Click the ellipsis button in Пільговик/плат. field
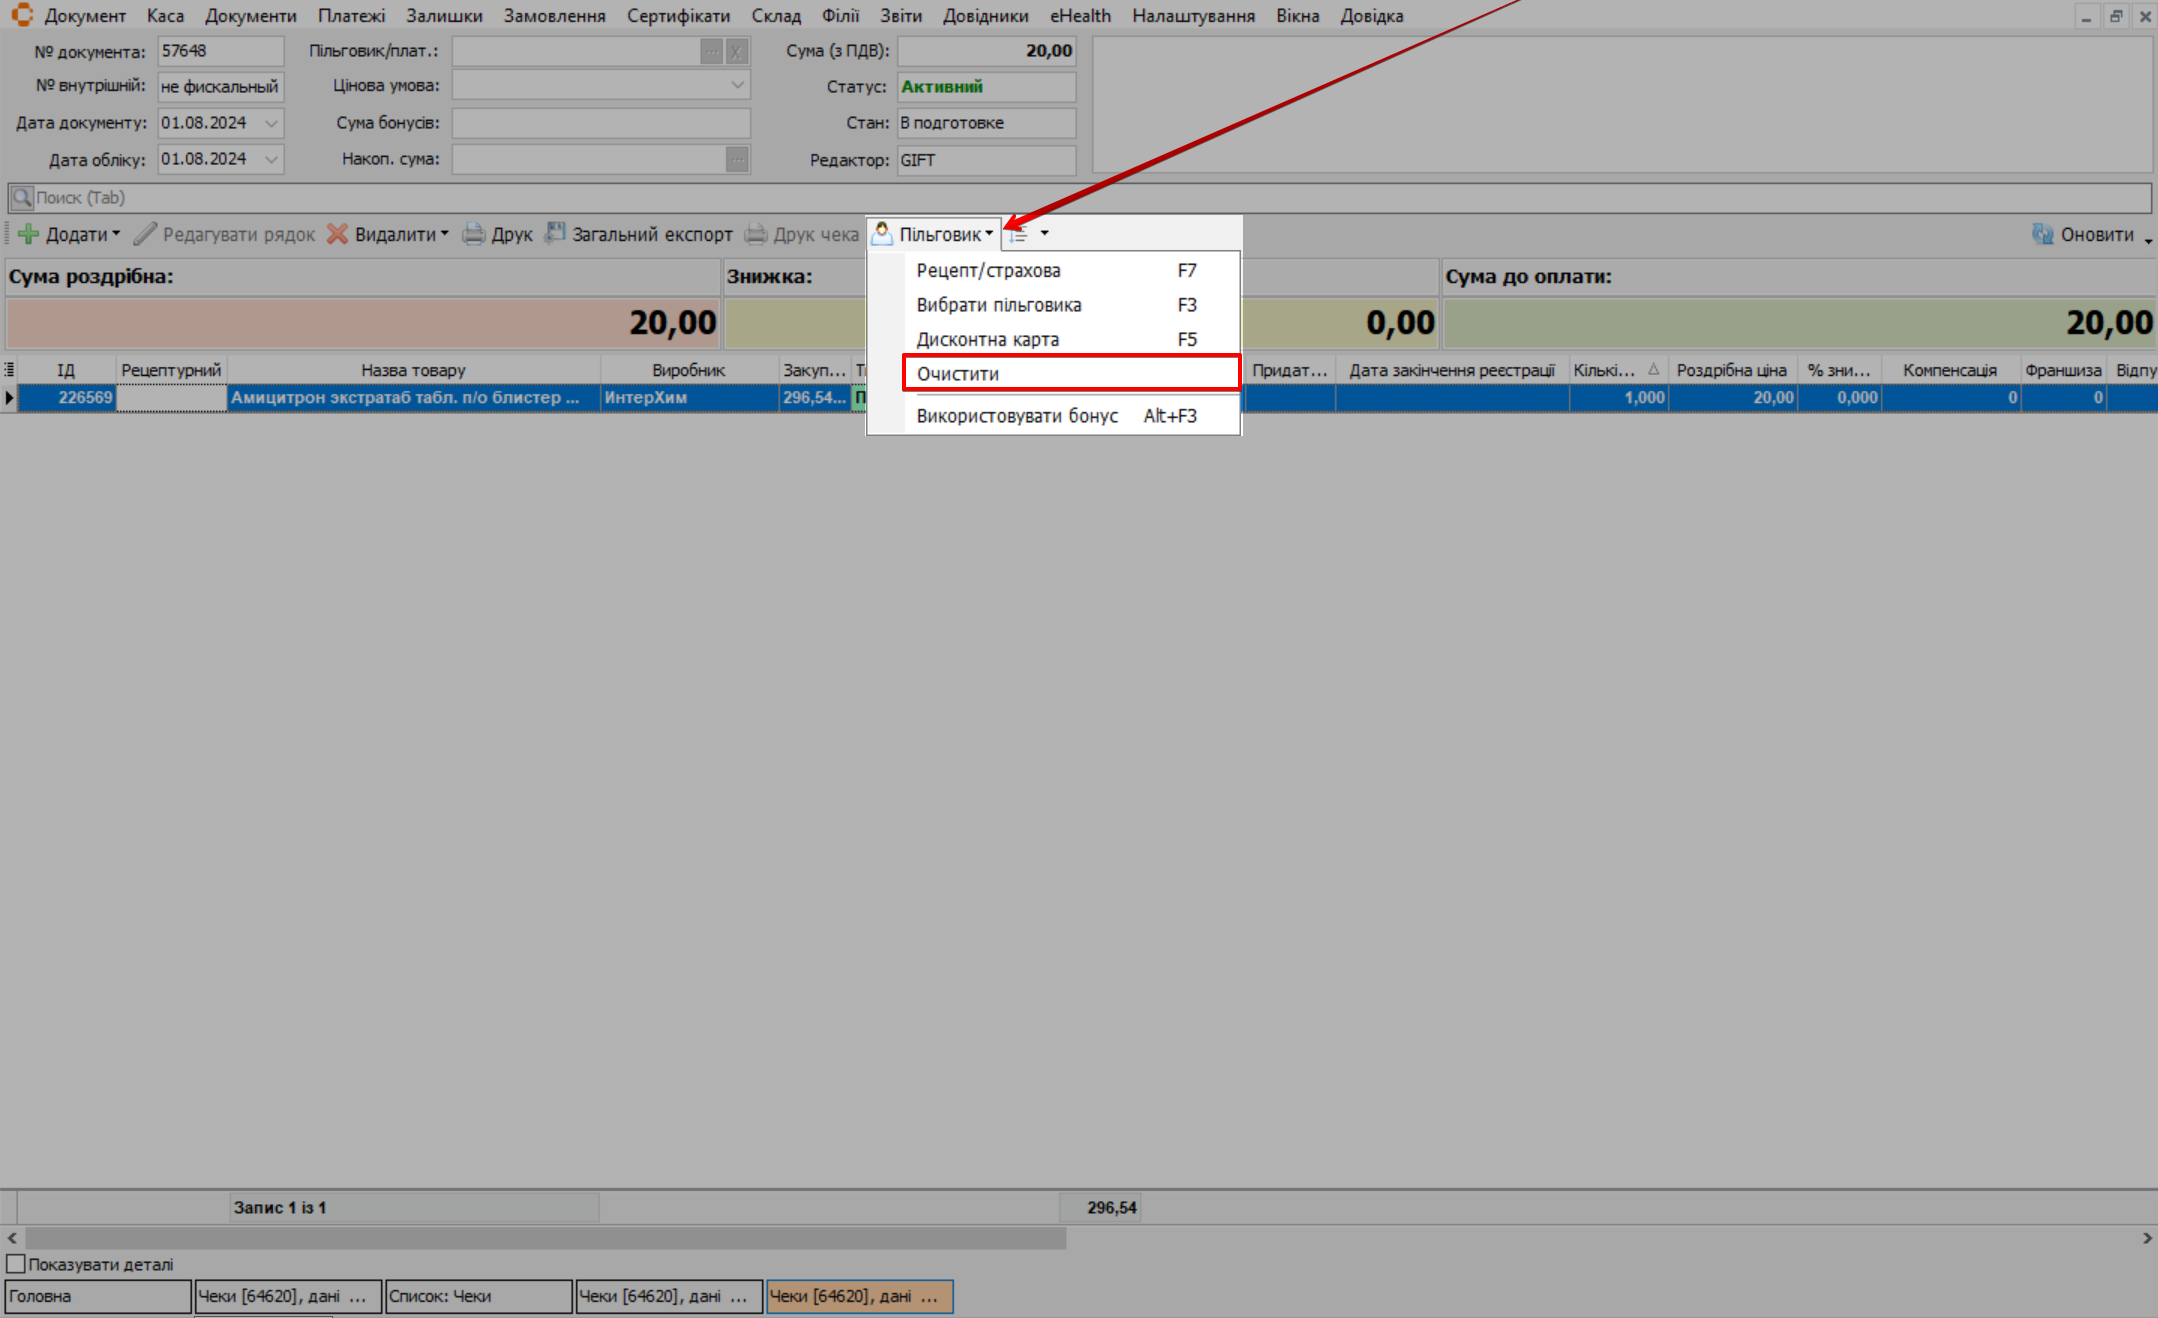 point(711,51)
